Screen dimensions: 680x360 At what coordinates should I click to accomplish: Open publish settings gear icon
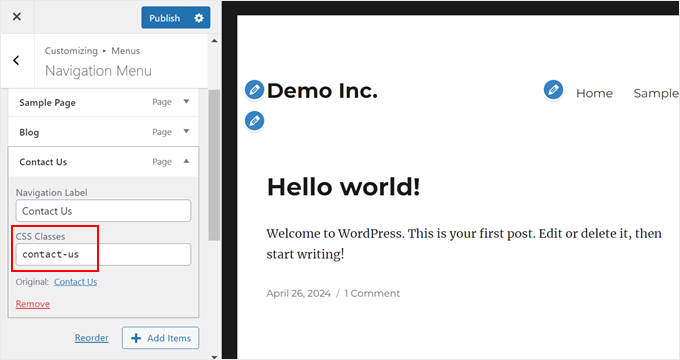[x=199, y=18]
